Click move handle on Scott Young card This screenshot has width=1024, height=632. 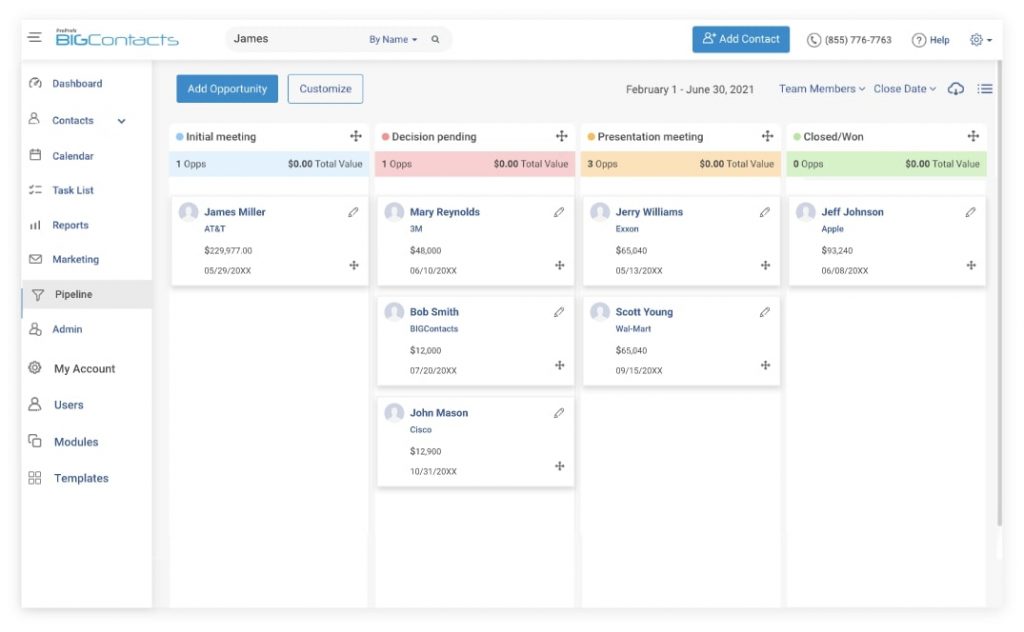click(x=765, y=365)
